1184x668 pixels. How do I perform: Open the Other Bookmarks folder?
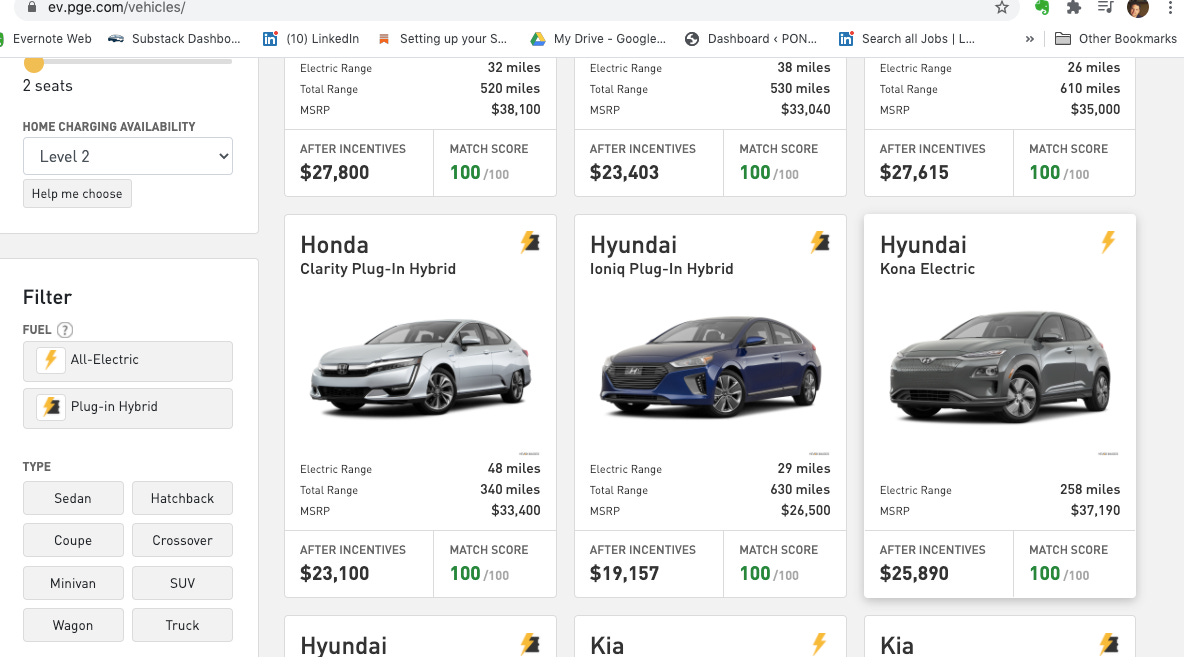[x=1115, y=38]
